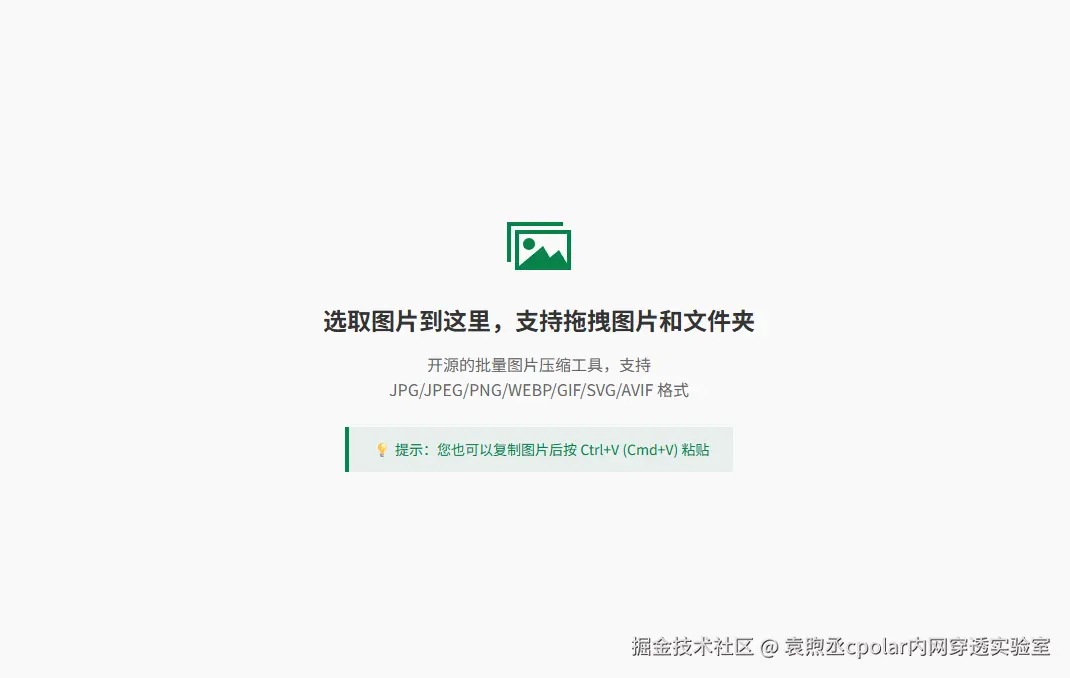Image resolution: width=1070 pixels, height=678 pixels.
Task: Click the circle sun in the image logo
Action: click(529, 243)
